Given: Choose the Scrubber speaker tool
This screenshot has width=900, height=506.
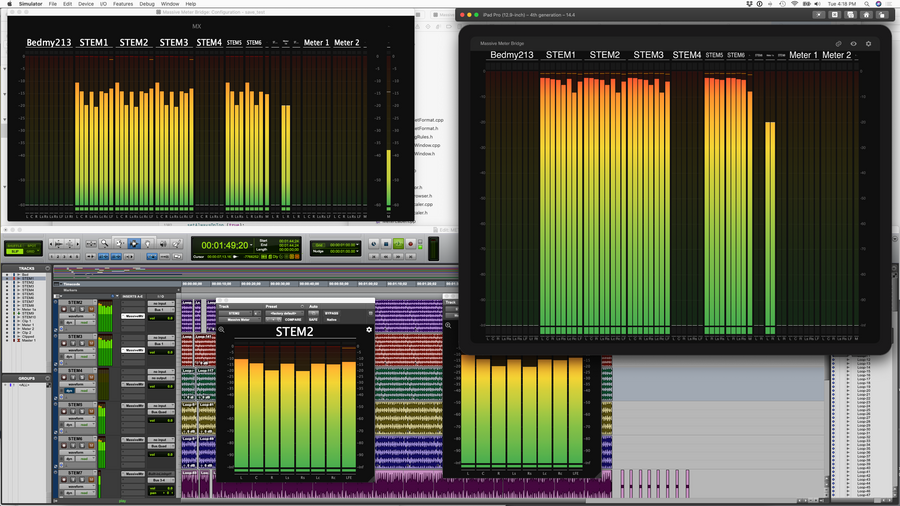Looking at the screenshot, I should (x=163, y=244).
